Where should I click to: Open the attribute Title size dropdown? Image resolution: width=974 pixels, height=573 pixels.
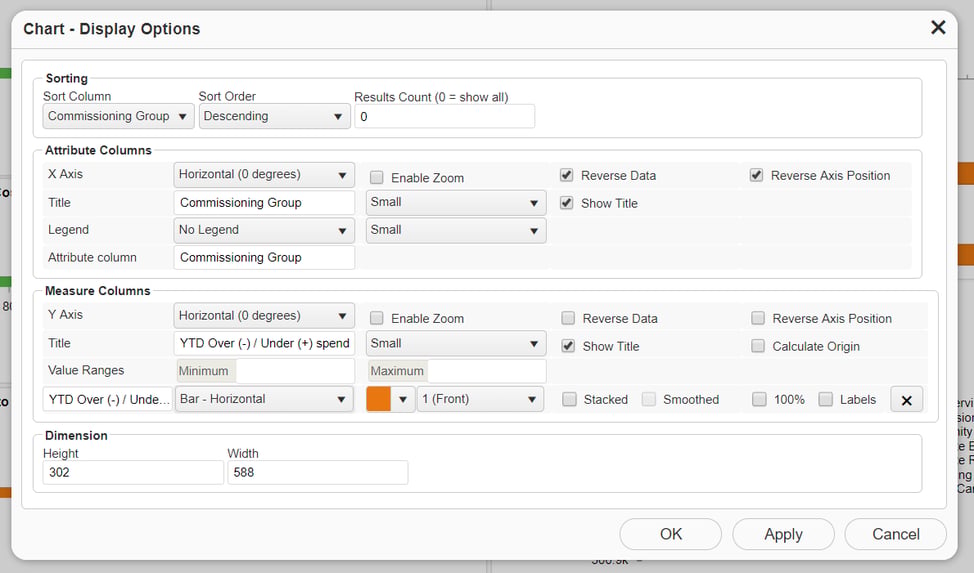456,203
